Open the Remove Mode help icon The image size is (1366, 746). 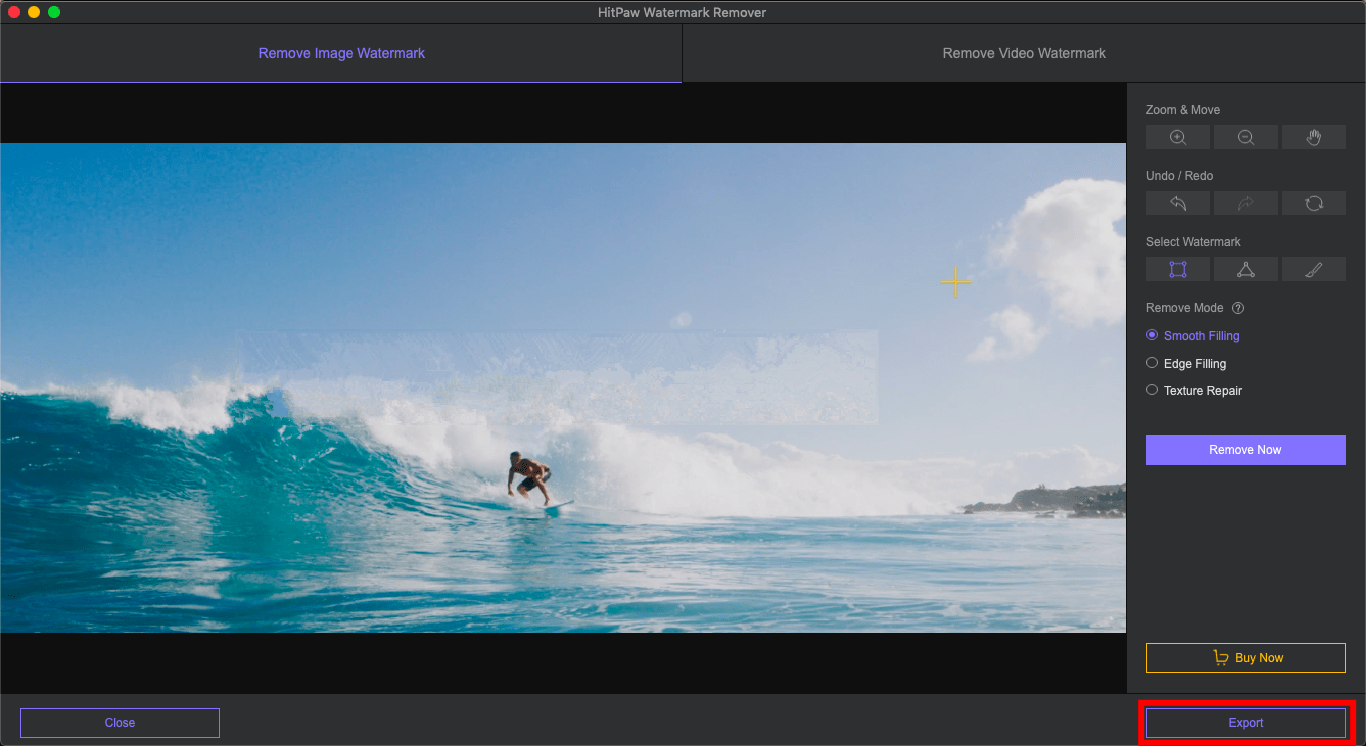[x=1238, y=308]
